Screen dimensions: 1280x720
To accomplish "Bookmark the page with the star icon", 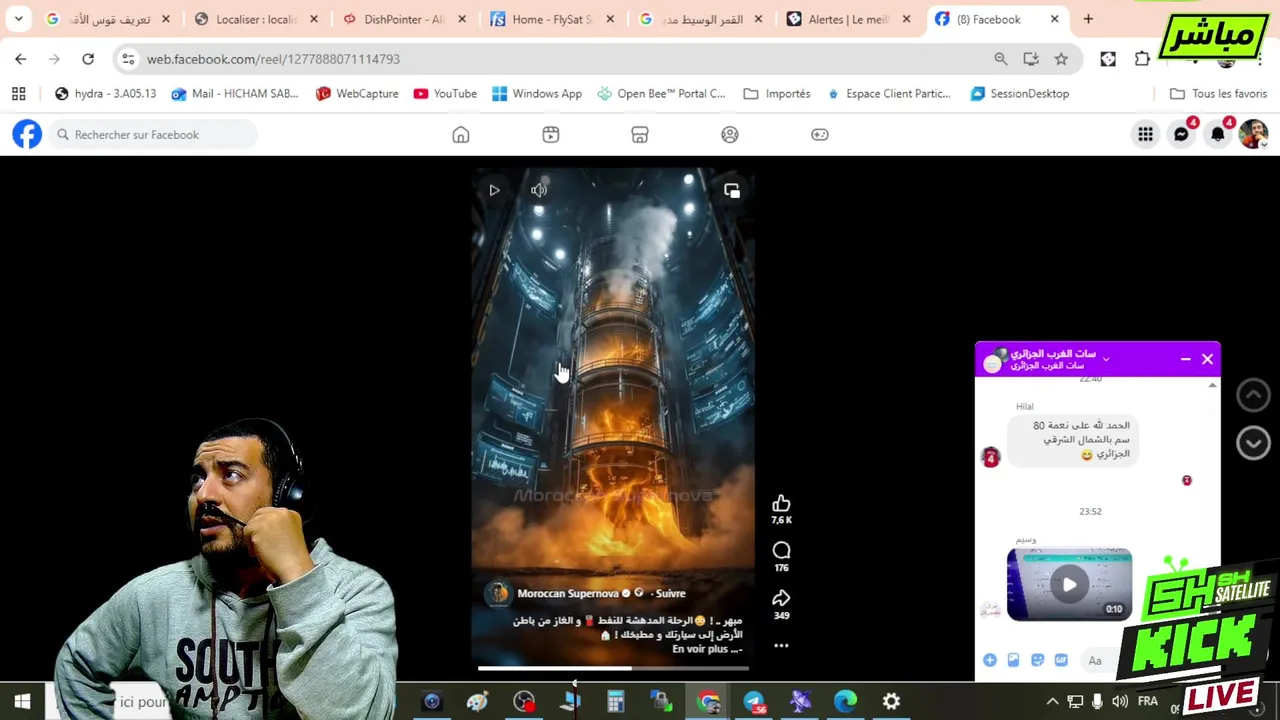I will (1061, 59).
